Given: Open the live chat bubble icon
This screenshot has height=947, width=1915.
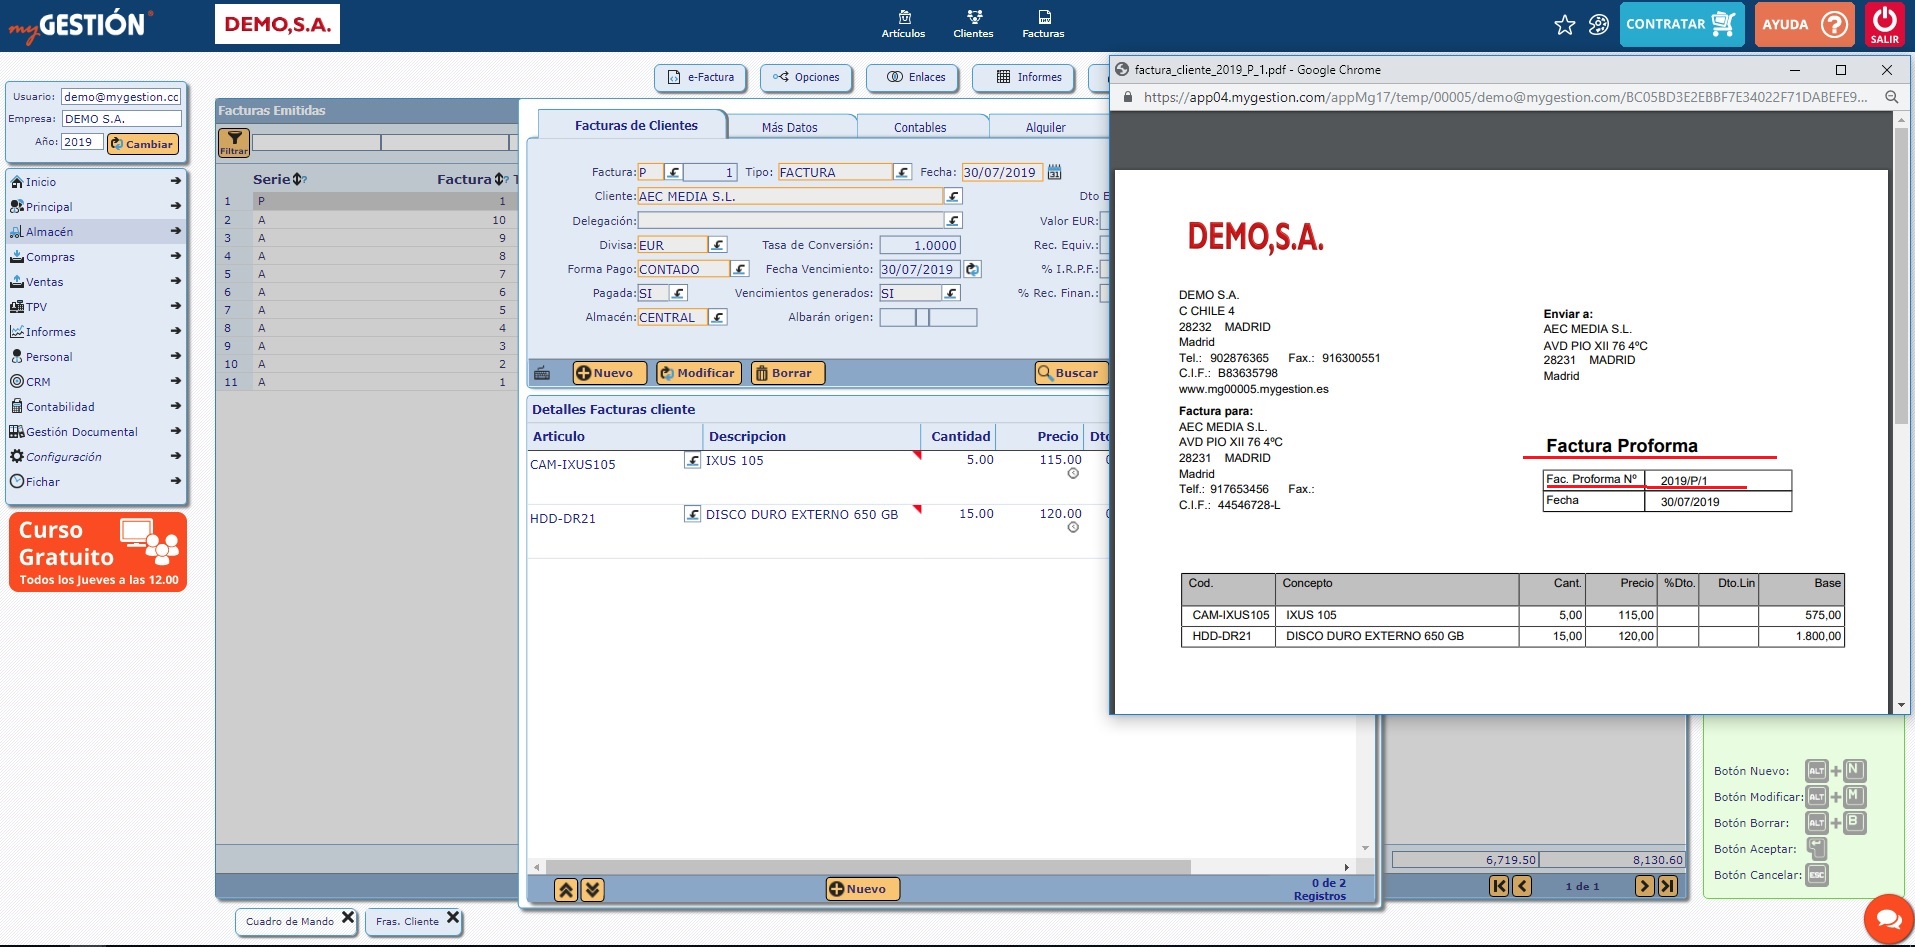Looking at the screenshot, I should pos(1888,919).
